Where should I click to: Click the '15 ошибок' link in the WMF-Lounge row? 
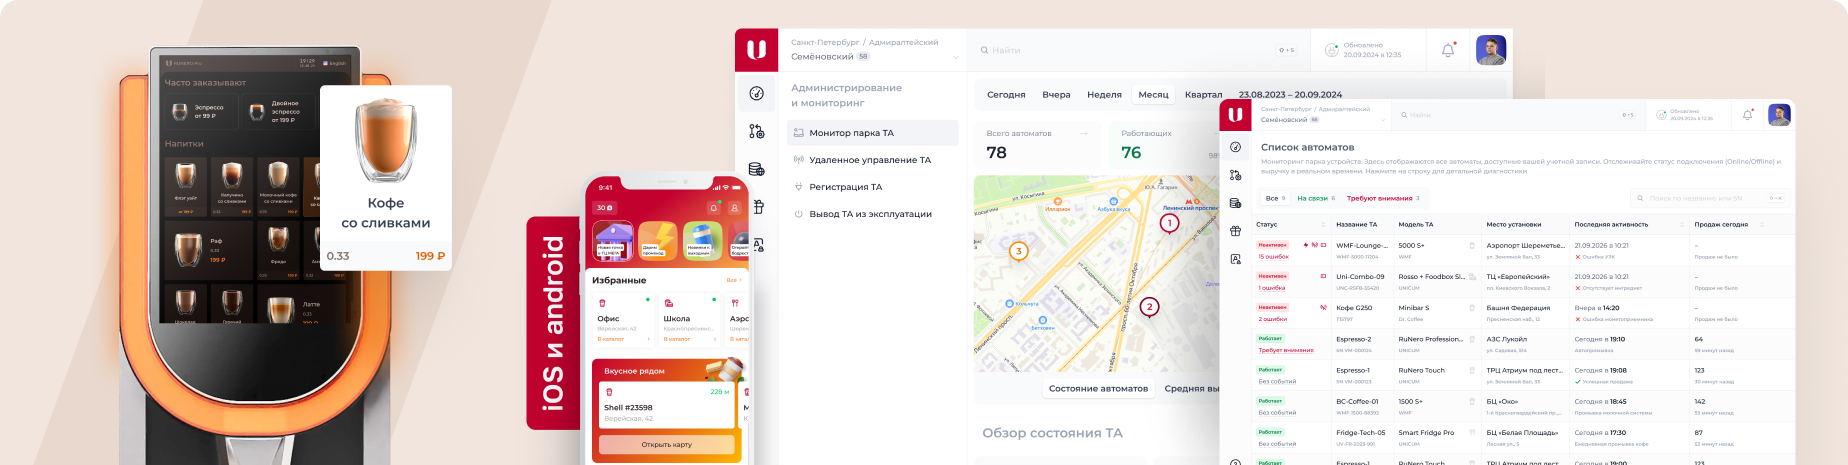(1273, 257)
